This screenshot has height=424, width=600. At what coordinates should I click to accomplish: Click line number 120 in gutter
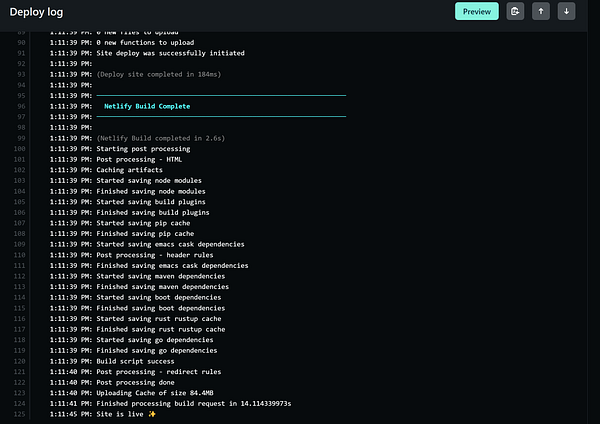19,361
